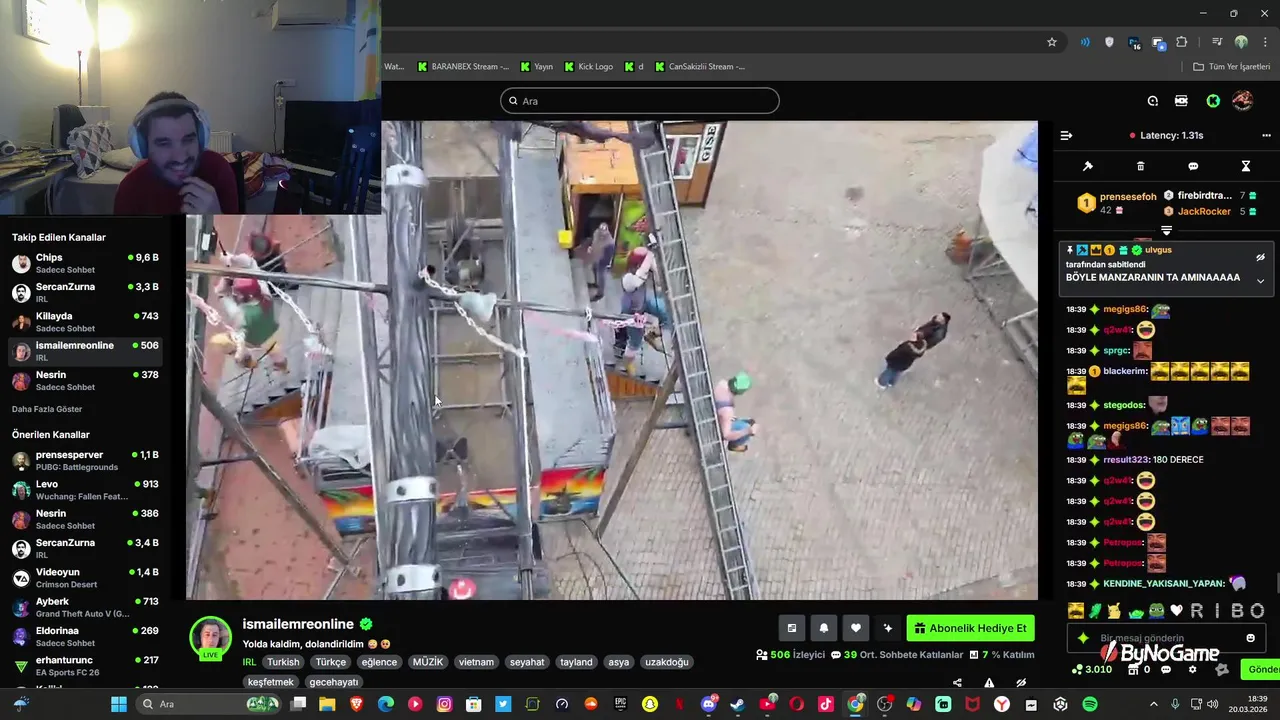Click the green Kick K icon in header
The width and height of the screenshot is (1280, 720).
point(1213,101)
